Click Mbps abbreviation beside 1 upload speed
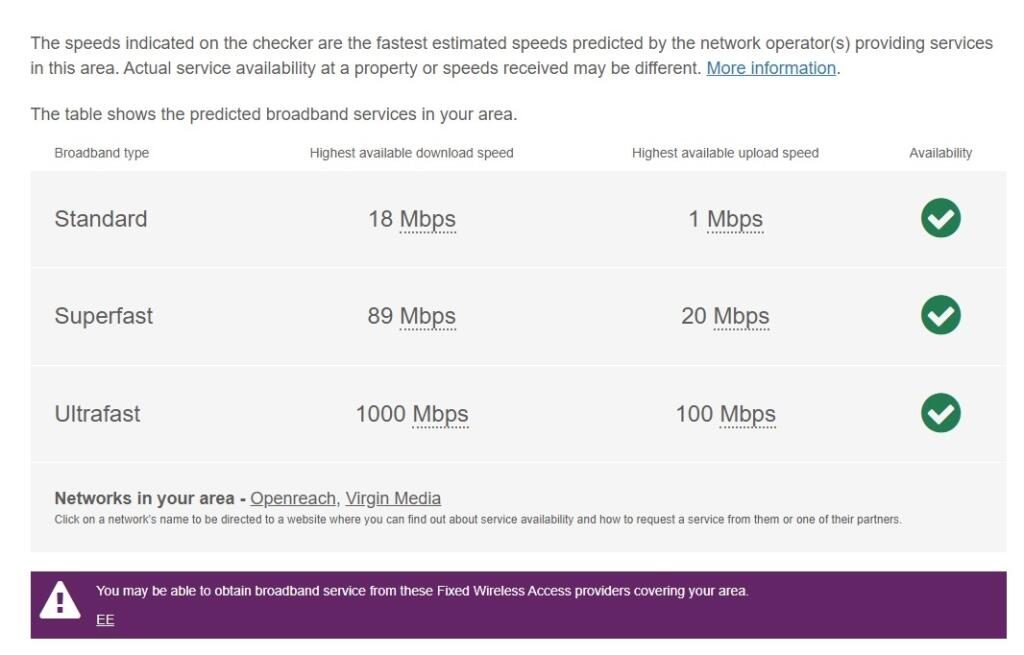 point(735,219)
